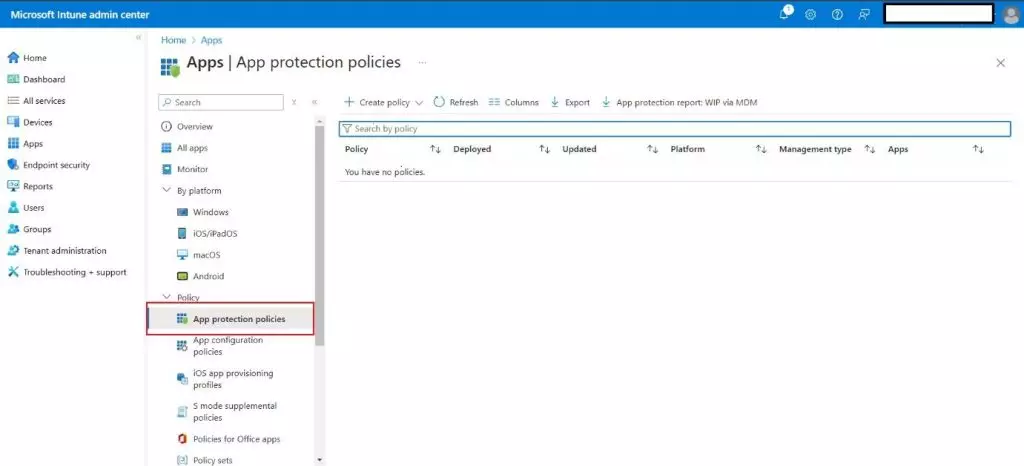Collapse the Policy section
Screen dimensions: 1024x466
(x=167, y=297)
